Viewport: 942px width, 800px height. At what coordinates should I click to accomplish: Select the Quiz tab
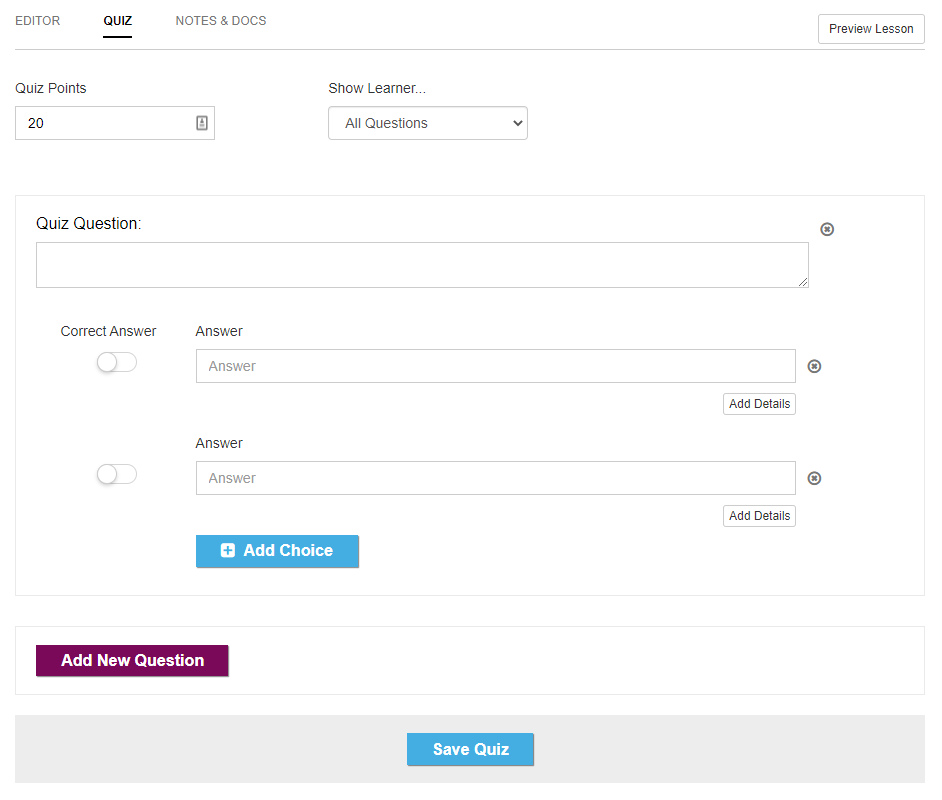point(117,21)
